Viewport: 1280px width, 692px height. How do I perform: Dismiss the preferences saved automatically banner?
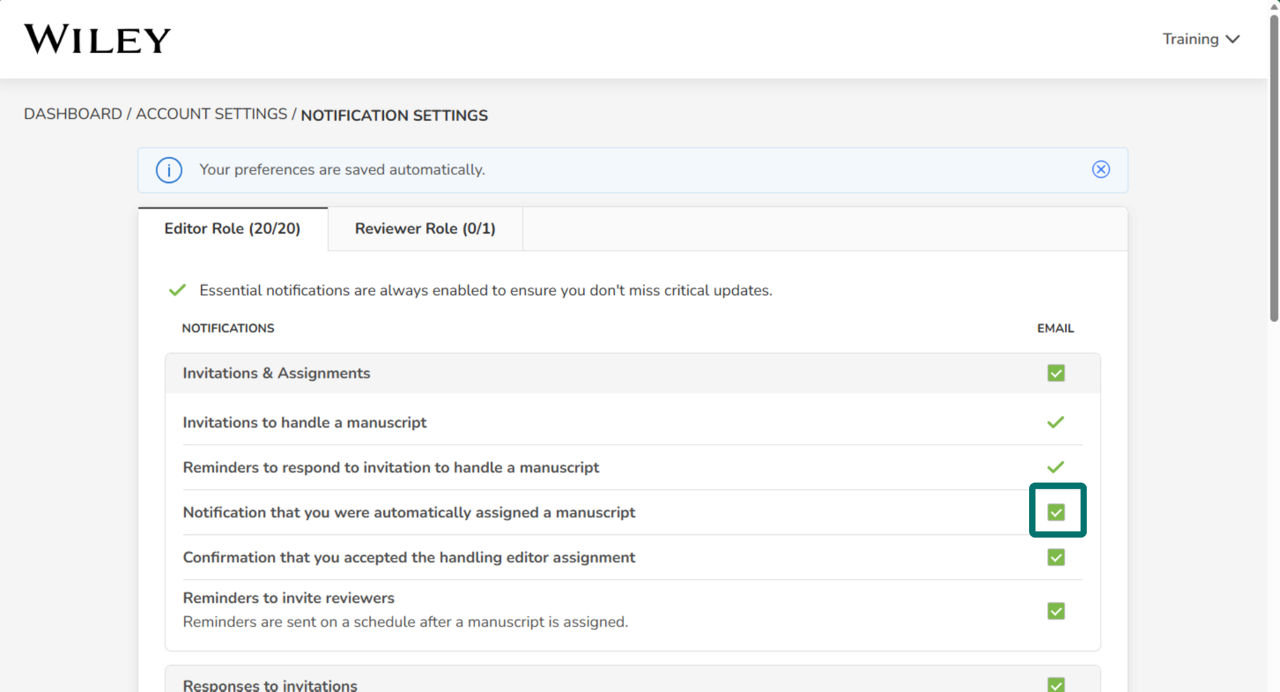[x=1101, y=170]
